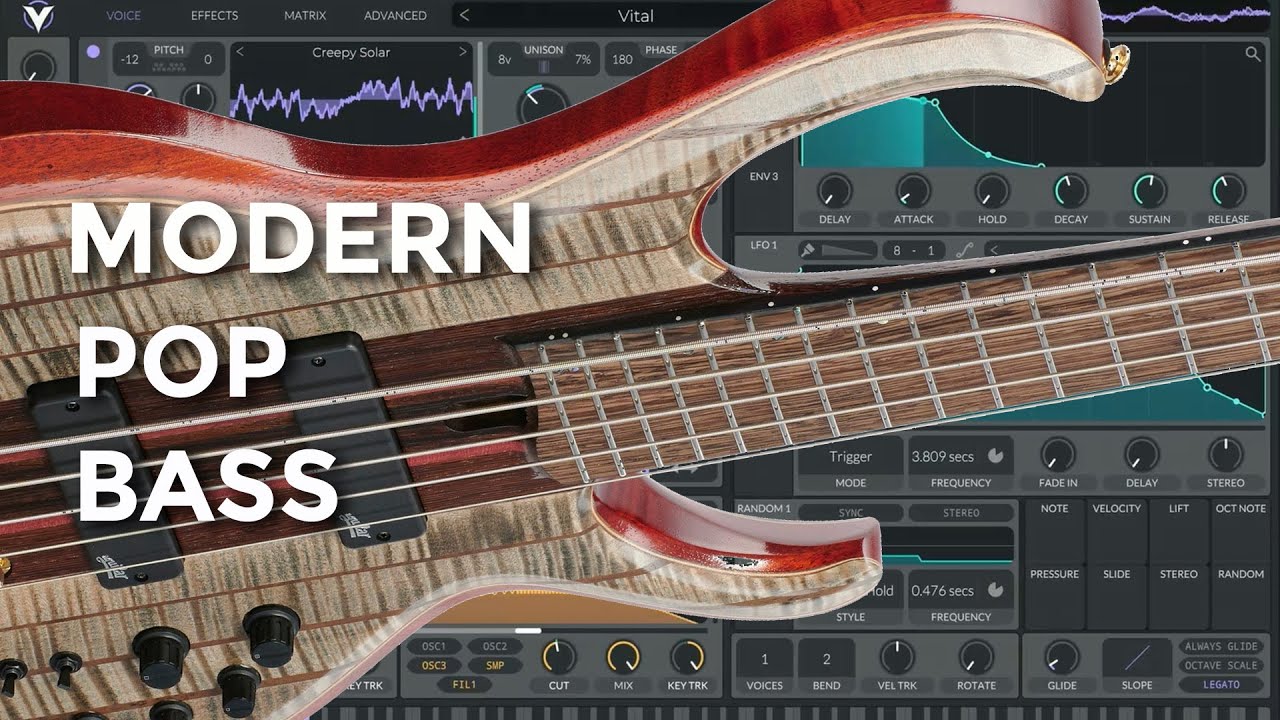The height and width of the screenshot is (720, 1280).
Task: Adjust the LFO 1 Fade In knob
Action: [x=1057, y=455]
